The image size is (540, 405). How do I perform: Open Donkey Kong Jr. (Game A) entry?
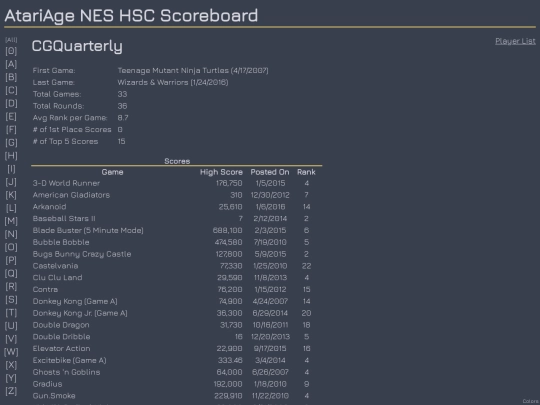[80, 313]
